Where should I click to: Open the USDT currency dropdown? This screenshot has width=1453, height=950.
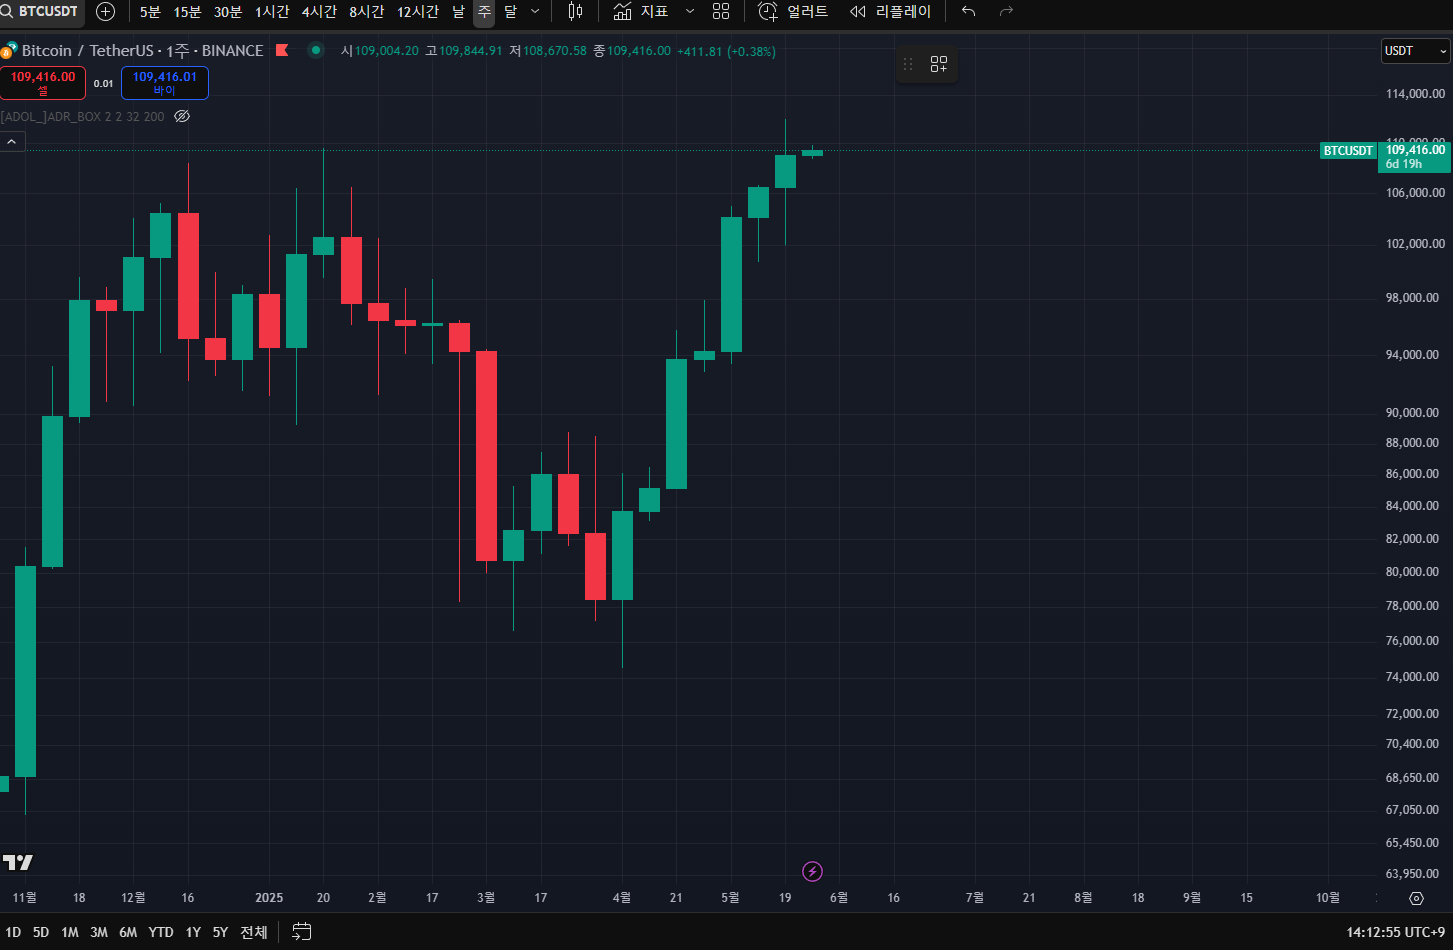(1415, 51)
